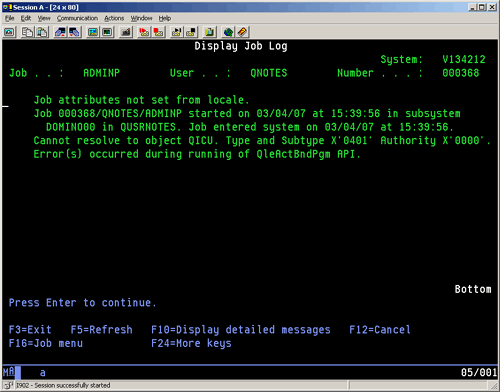Image resolution: width=500 pixels, height=392 pixels.
Task: Click 'I902 - Session successfully started' status message
Action: point(63,385)
